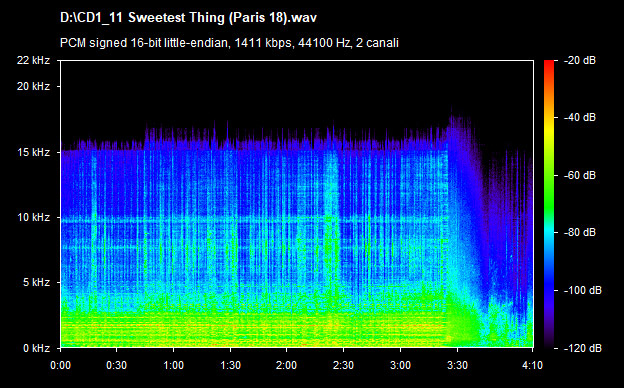Click the '3:30' time axis label

pyautogui.click(x=457, y=365)
